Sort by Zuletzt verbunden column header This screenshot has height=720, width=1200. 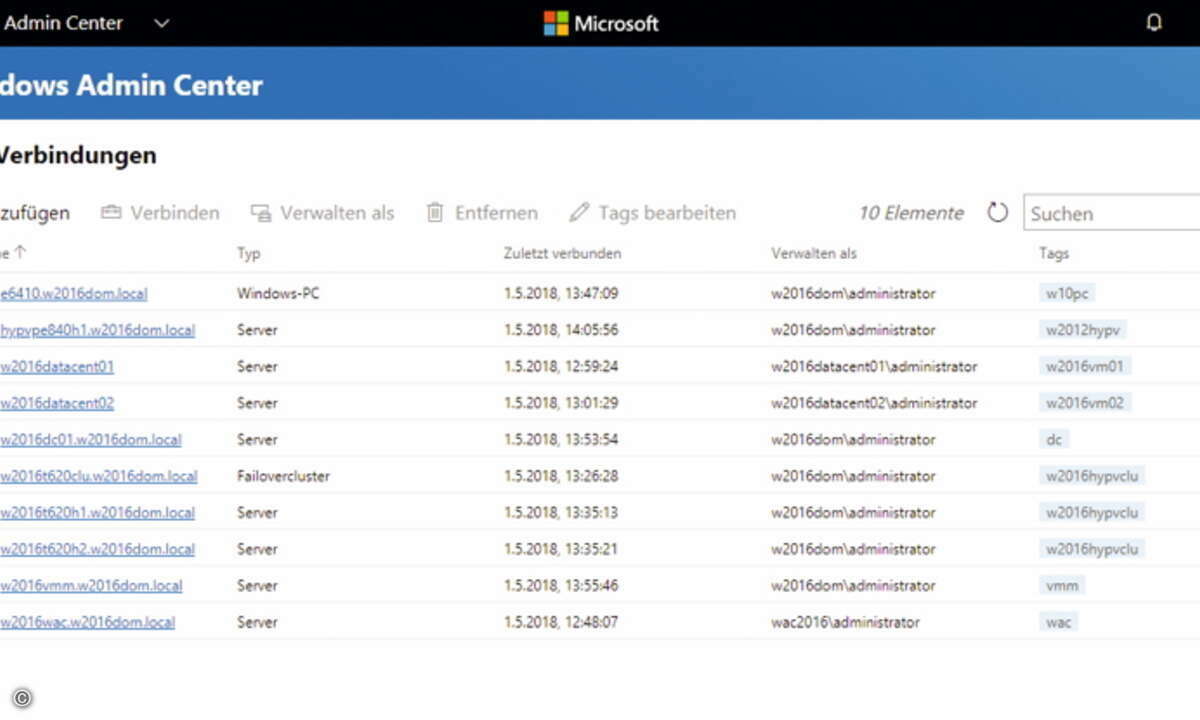click(562, 254)
